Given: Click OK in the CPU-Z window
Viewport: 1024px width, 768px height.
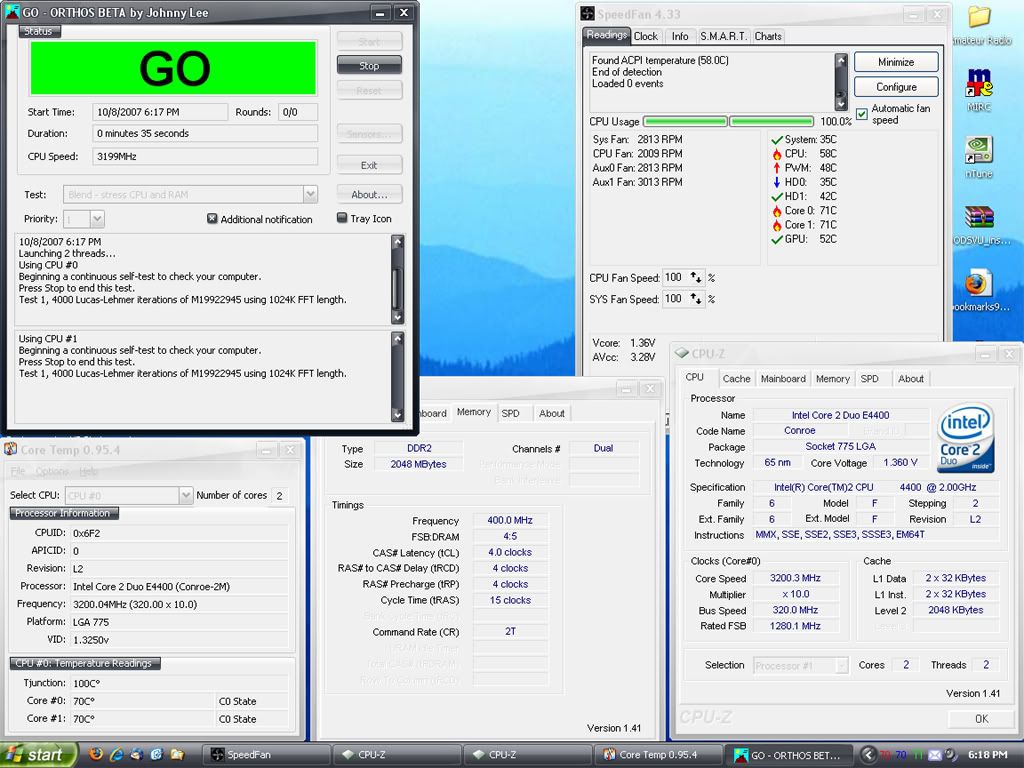Looking at the screenshot, I should point(982,718).
